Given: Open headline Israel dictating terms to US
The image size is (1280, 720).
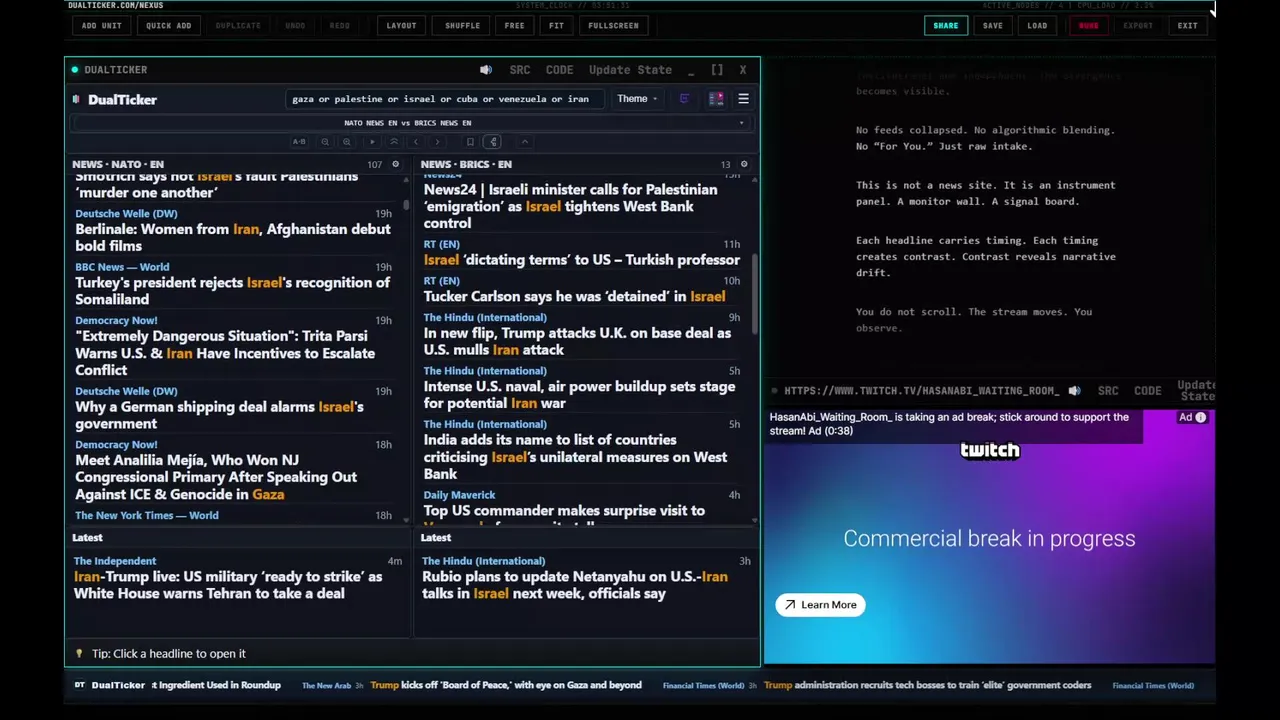Looking at the screenshot, I should click(x=581, y=260).
